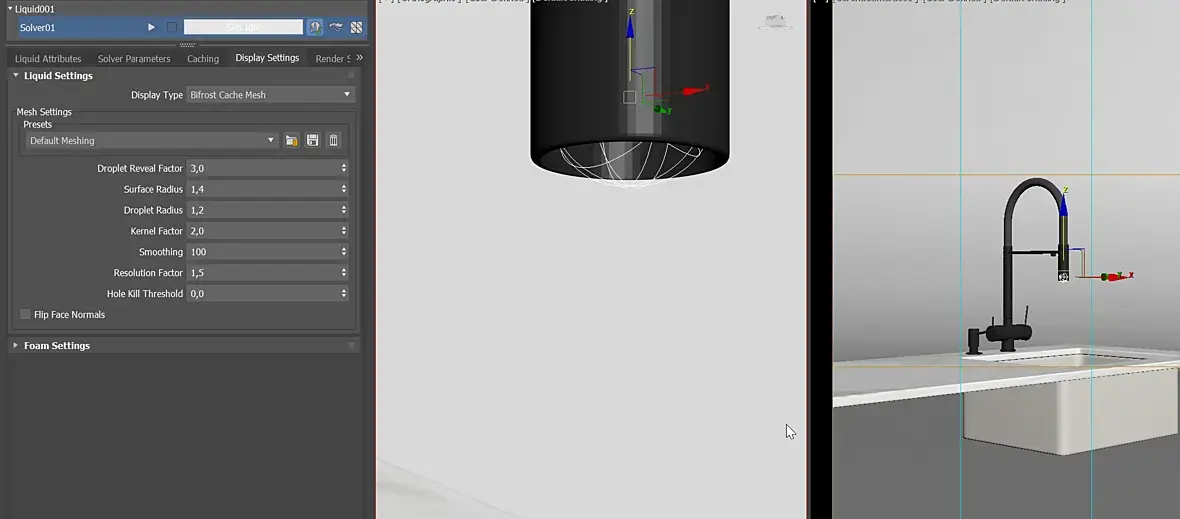Click the blue Z axis arrow in left viewport
Image resolution: width=1180 pixels, height=519 pixels.
(x=631, y=27)
